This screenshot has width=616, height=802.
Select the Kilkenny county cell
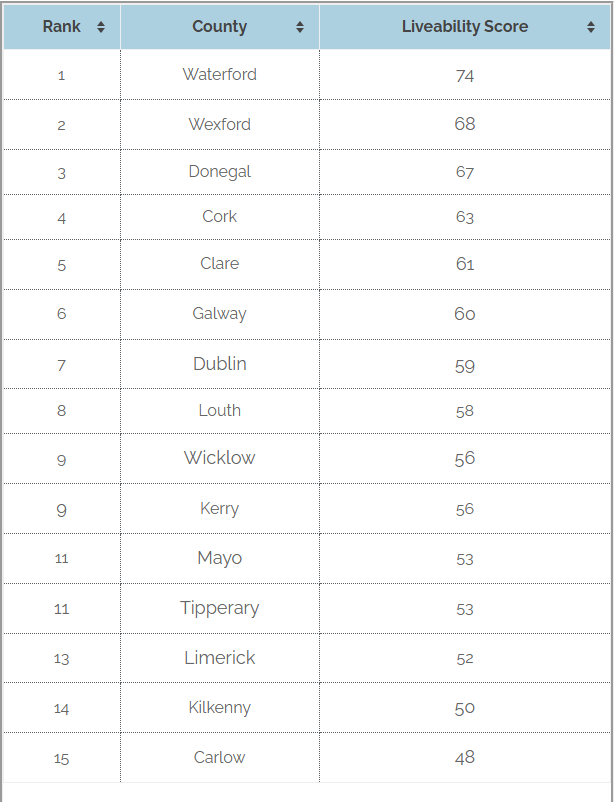(x=220, y=708)
